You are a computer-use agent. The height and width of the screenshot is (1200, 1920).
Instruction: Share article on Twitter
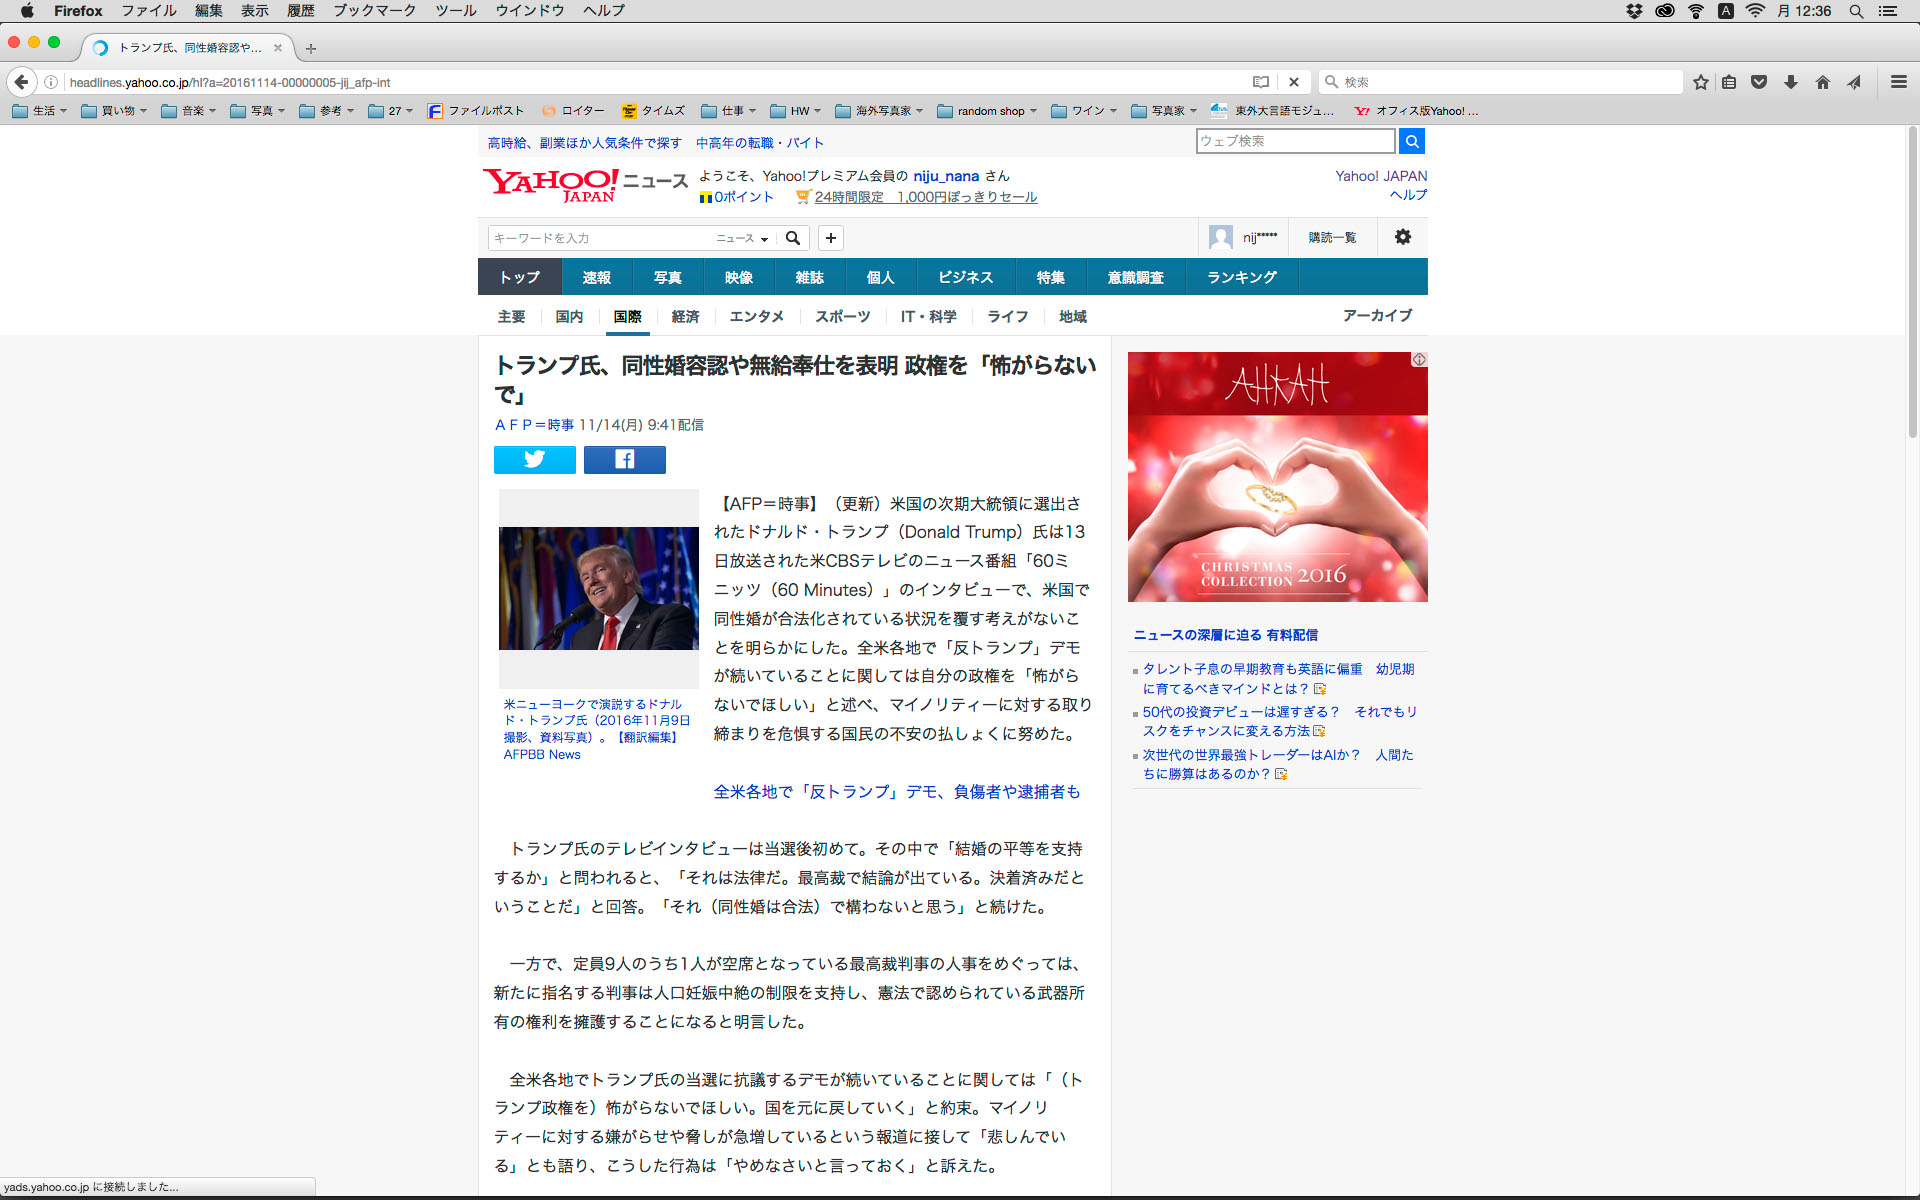point(534,459)
